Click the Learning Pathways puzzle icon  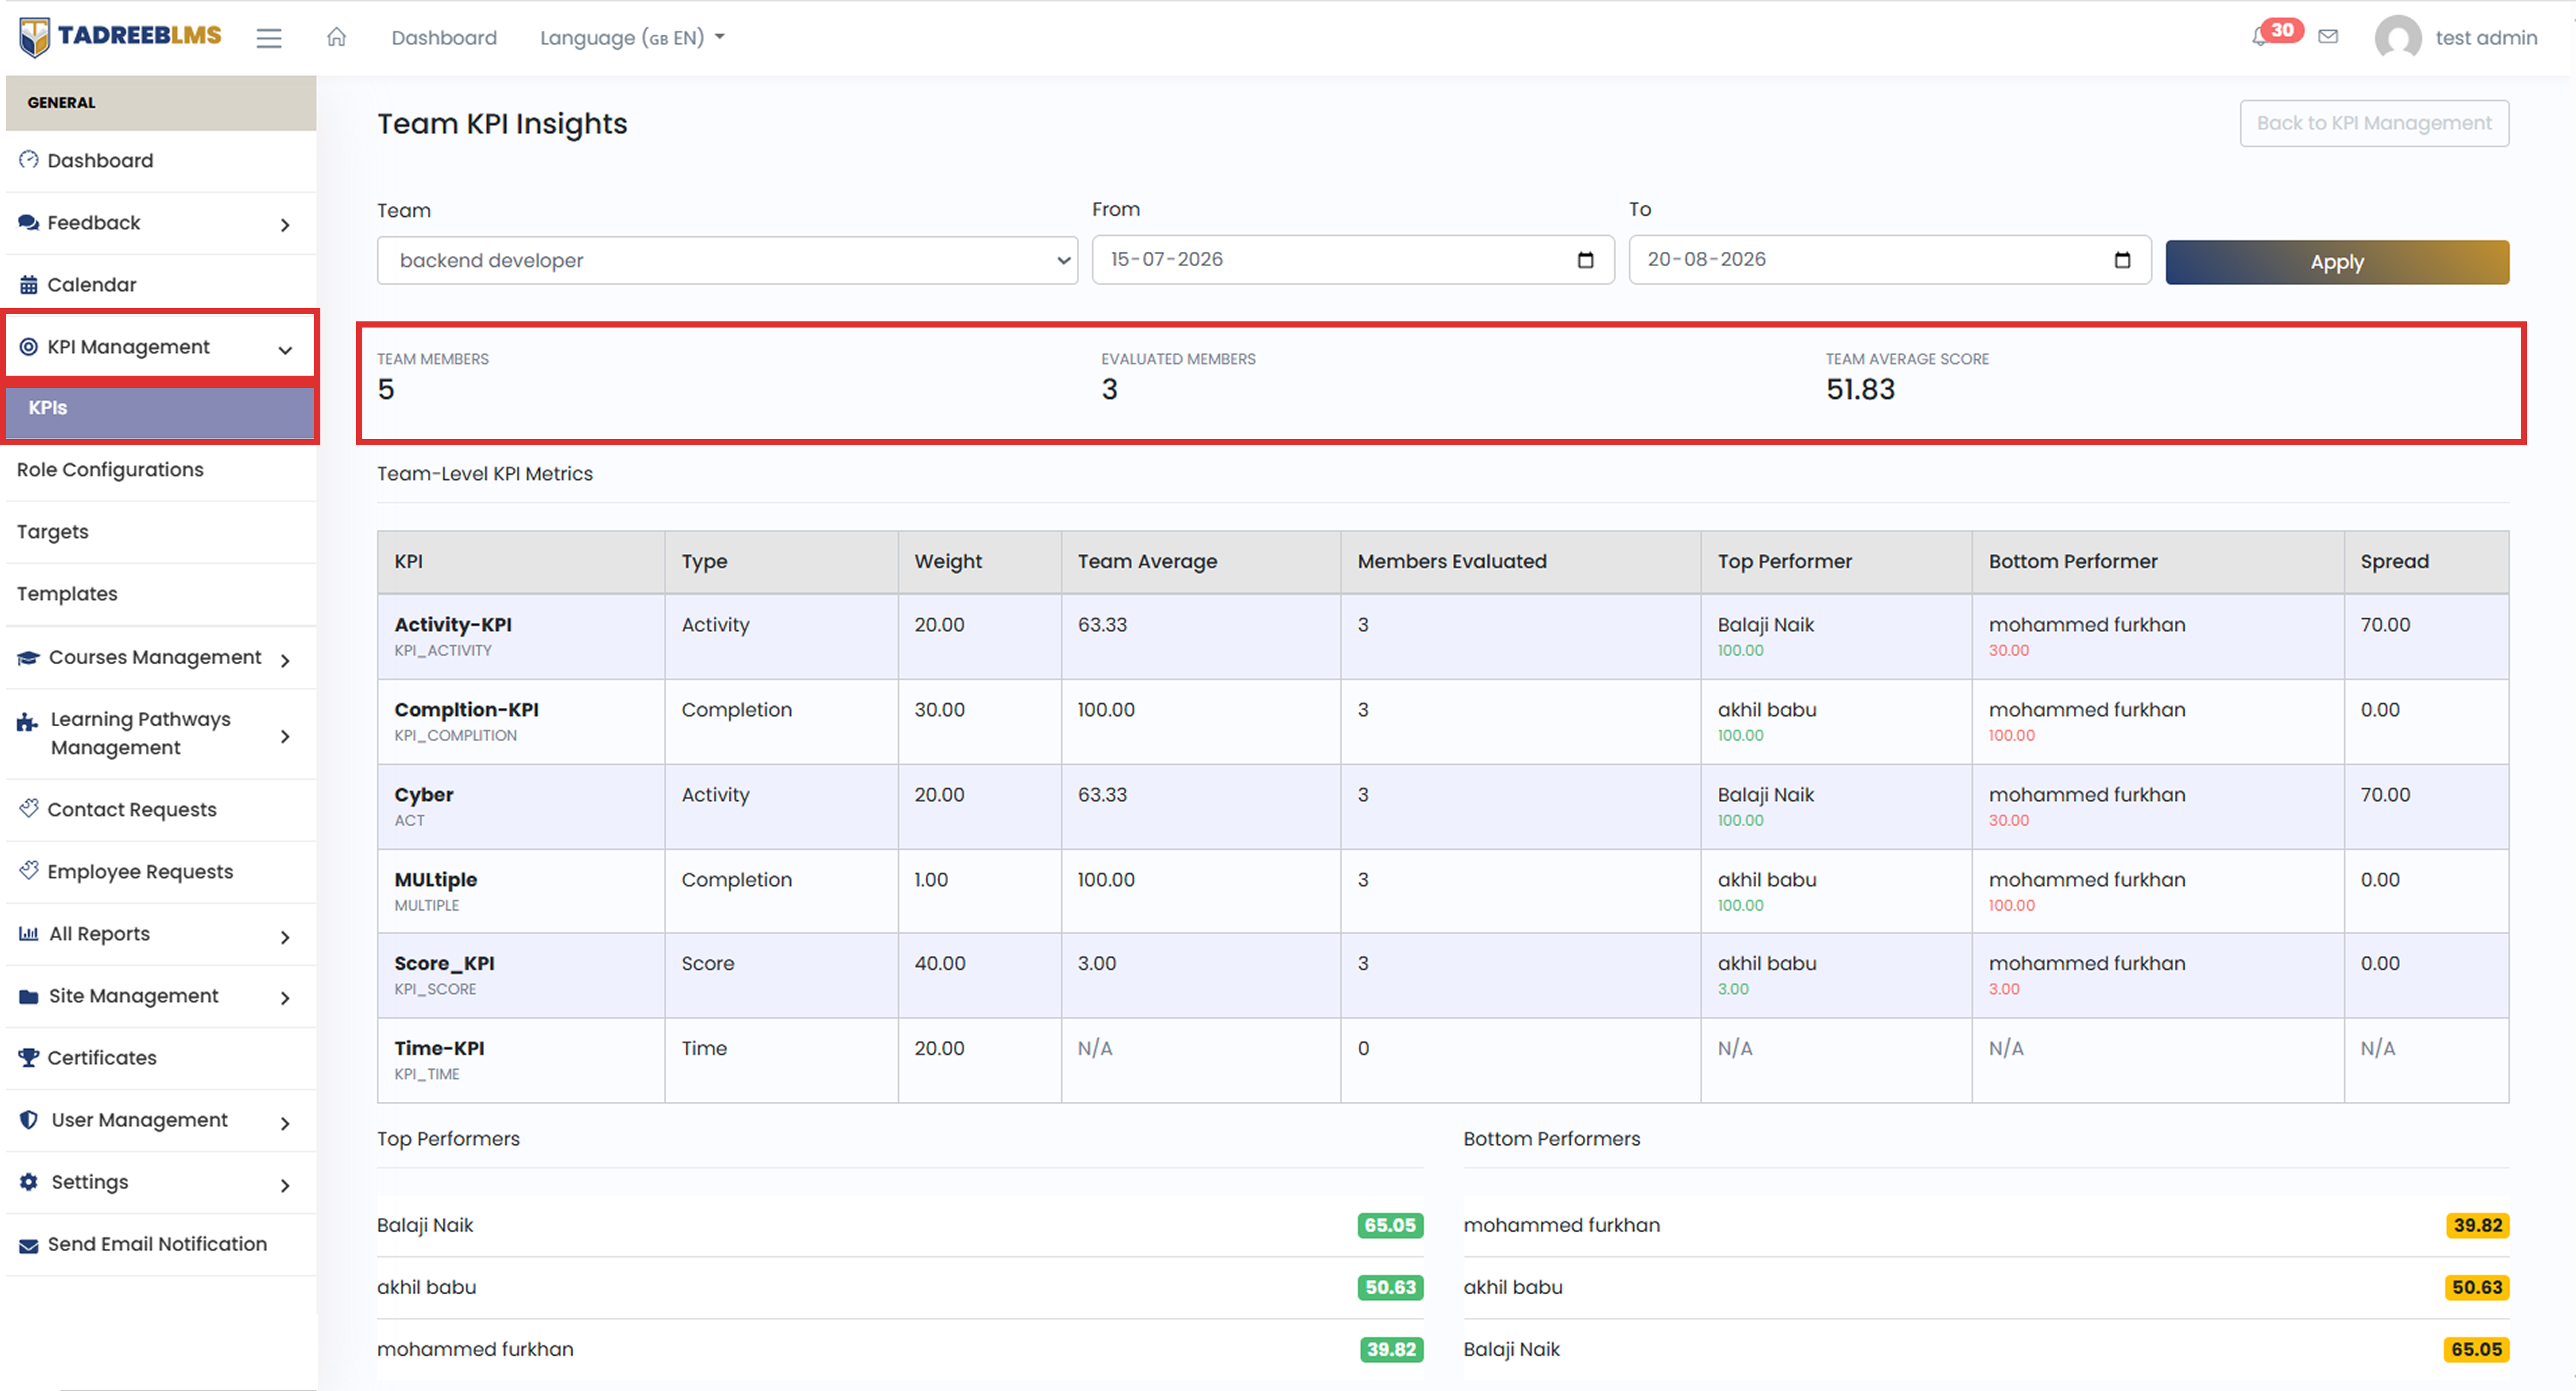point(28,722)
